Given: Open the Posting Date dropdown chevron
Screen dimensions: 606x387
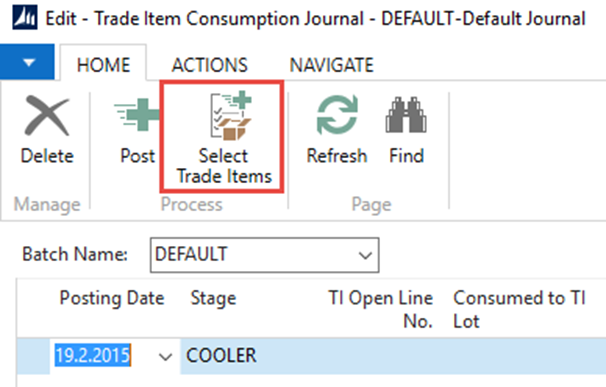Looking at the screenshot, I should 165,356.
